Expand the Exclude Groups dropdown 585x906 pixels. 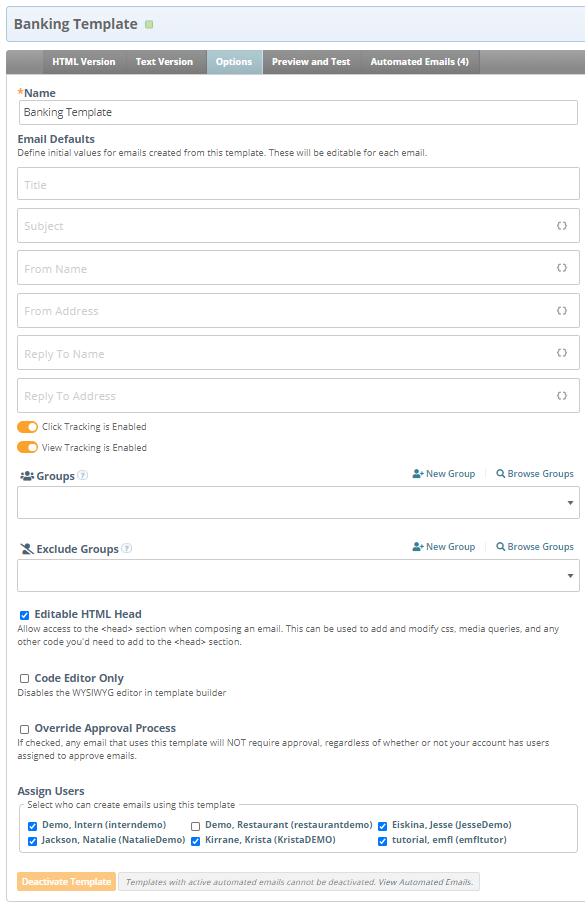point(298,575)
